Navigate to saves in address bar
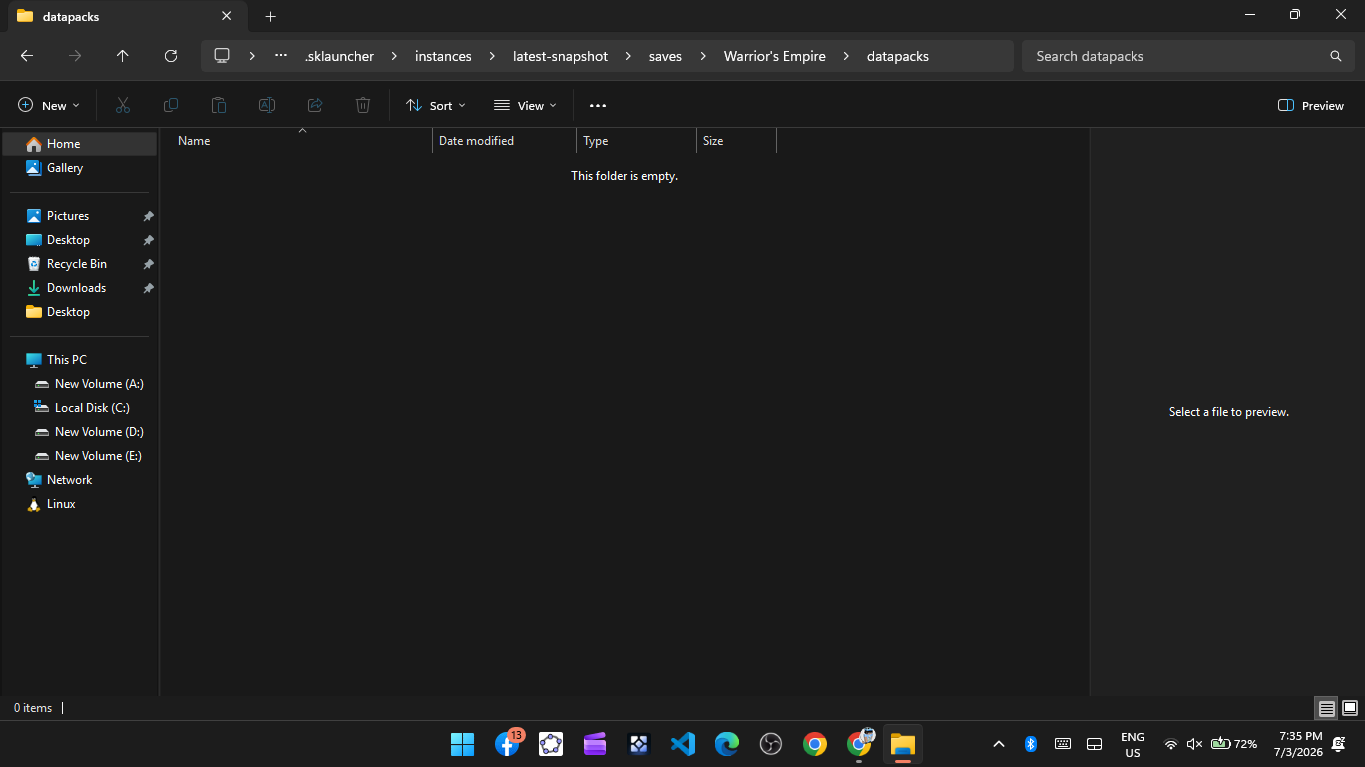1365x767 pixels. [x=665, y=56]
